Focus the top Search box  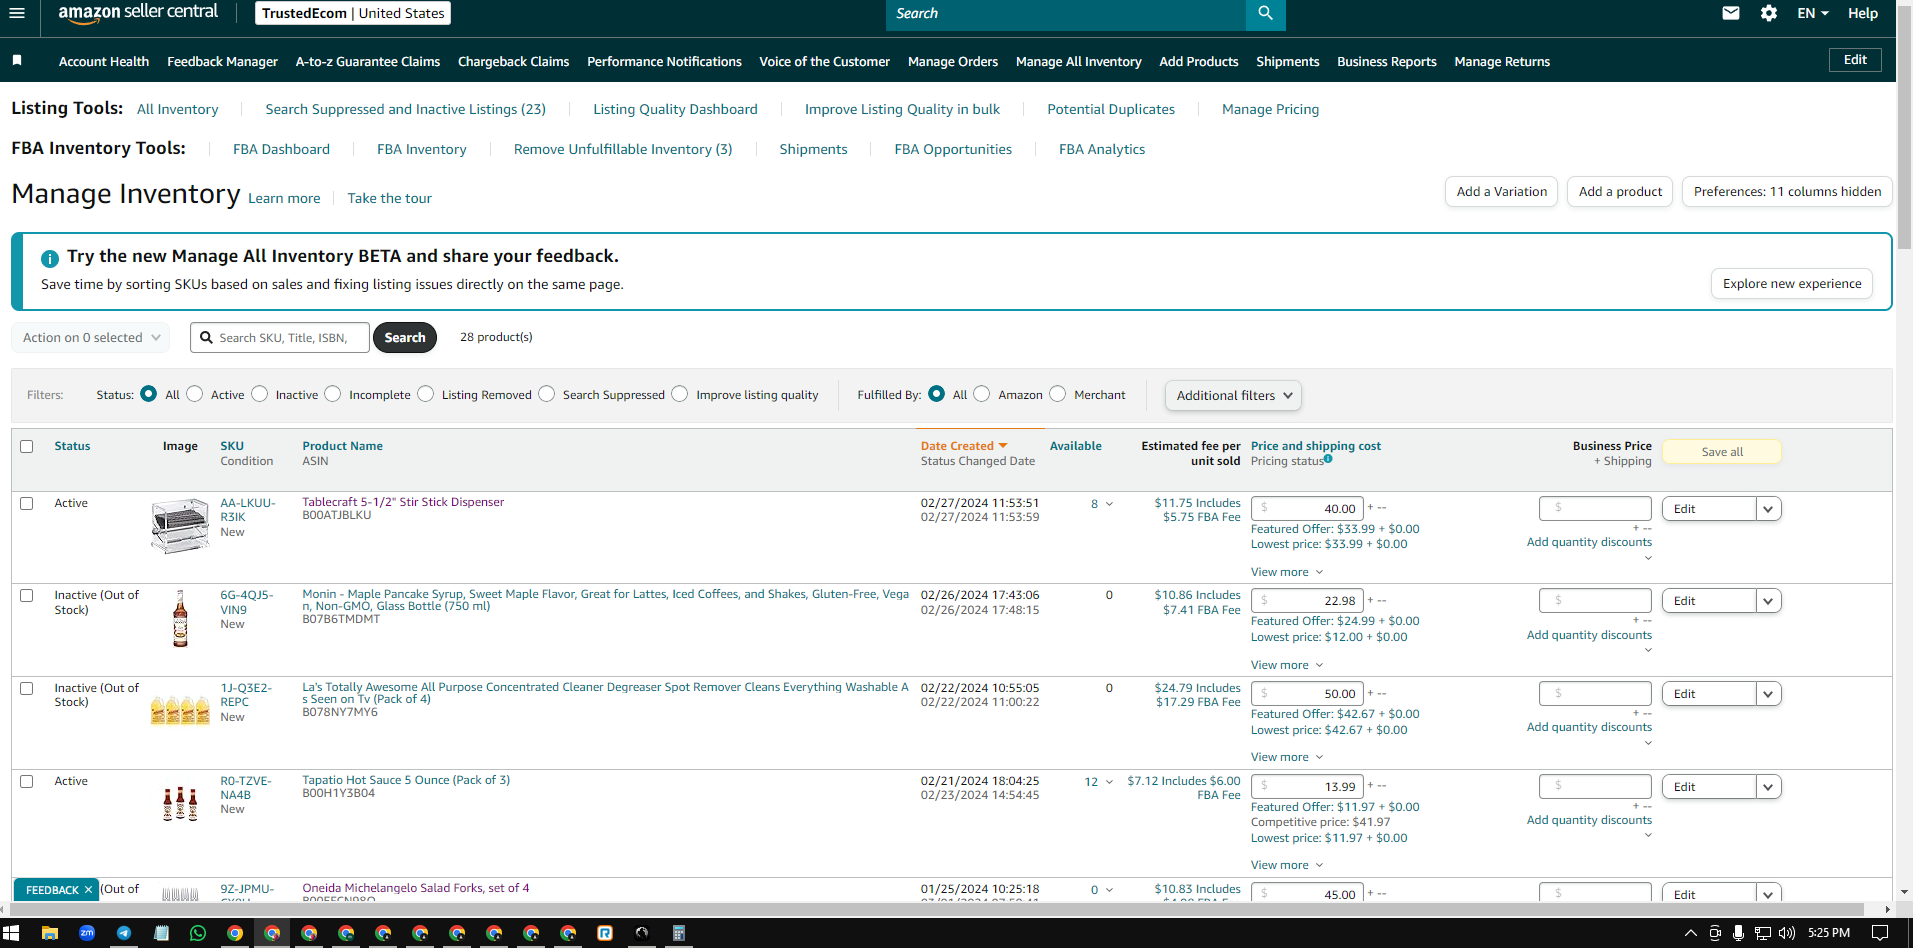coord(1066,14)
